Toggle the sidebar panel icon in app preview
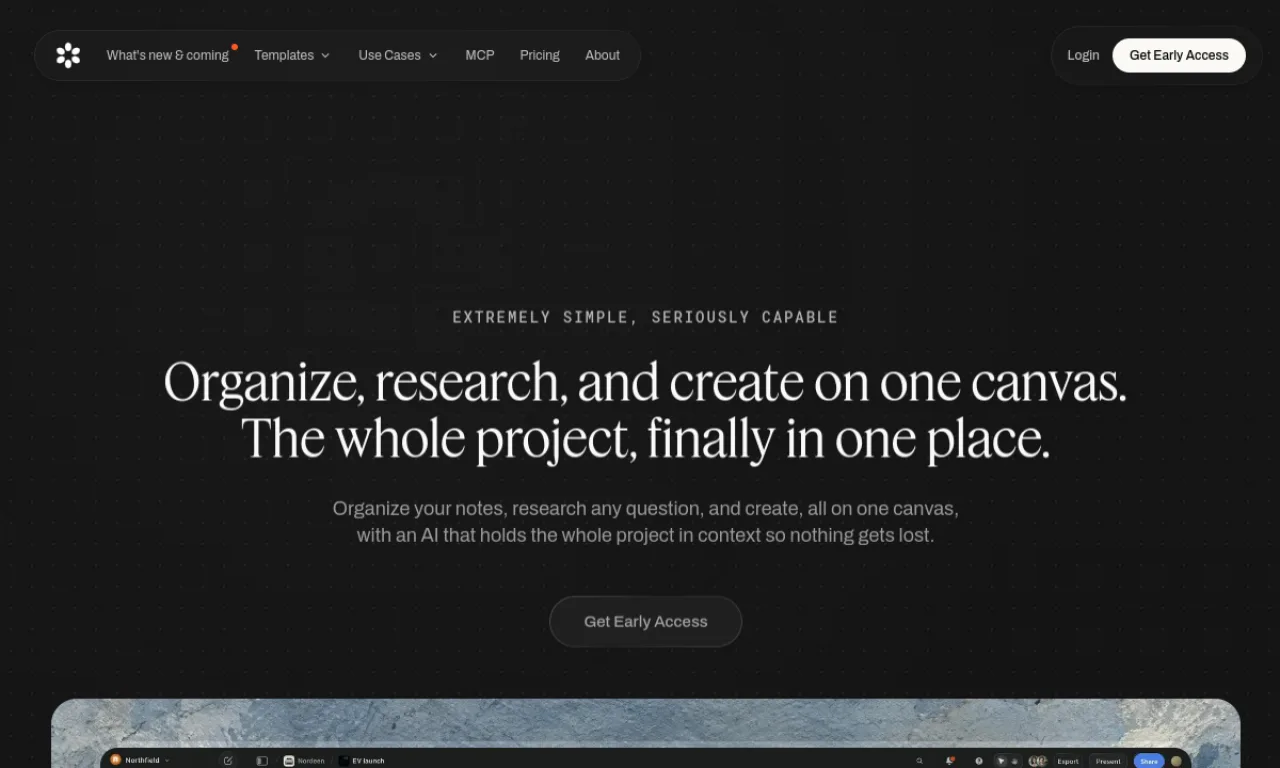This screenshot has height=768, width=1280. [x=262, y=761]
